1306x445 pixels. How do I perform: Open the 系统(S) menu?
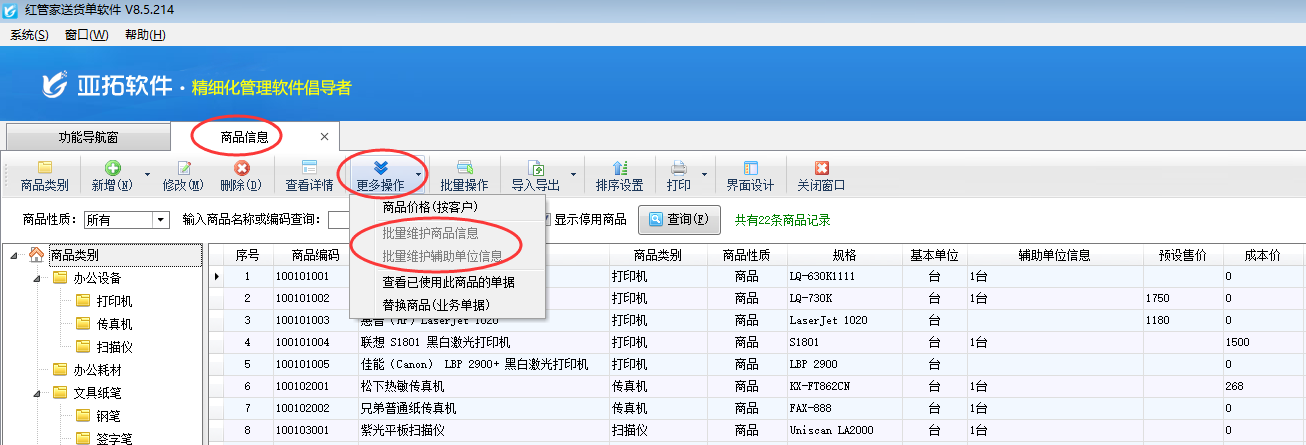29,35
